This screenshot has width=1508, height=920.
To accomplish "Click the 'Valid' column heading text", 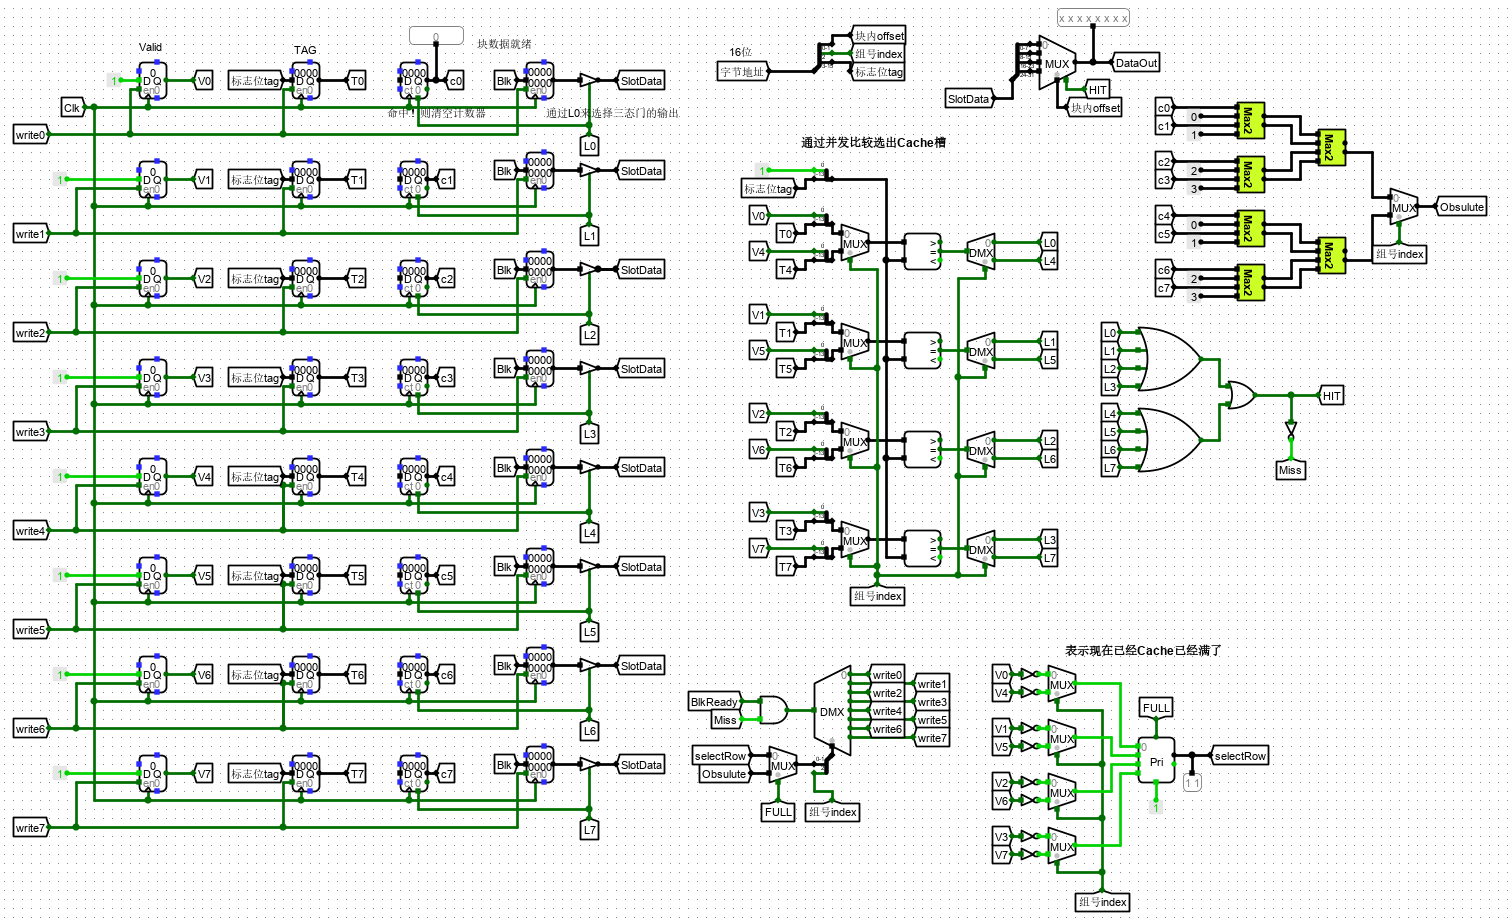I will click(150, 47).
